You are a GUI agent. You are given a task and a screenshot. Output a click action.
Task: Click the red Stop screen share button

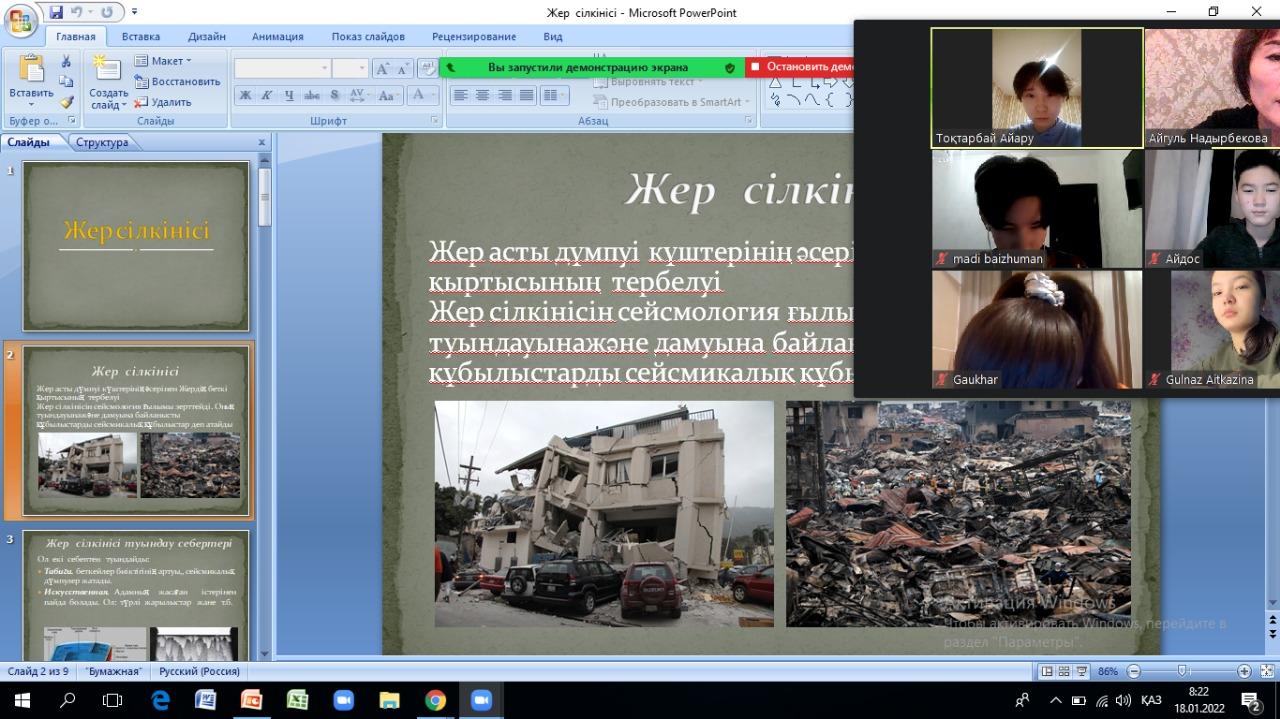pos(802,67)
